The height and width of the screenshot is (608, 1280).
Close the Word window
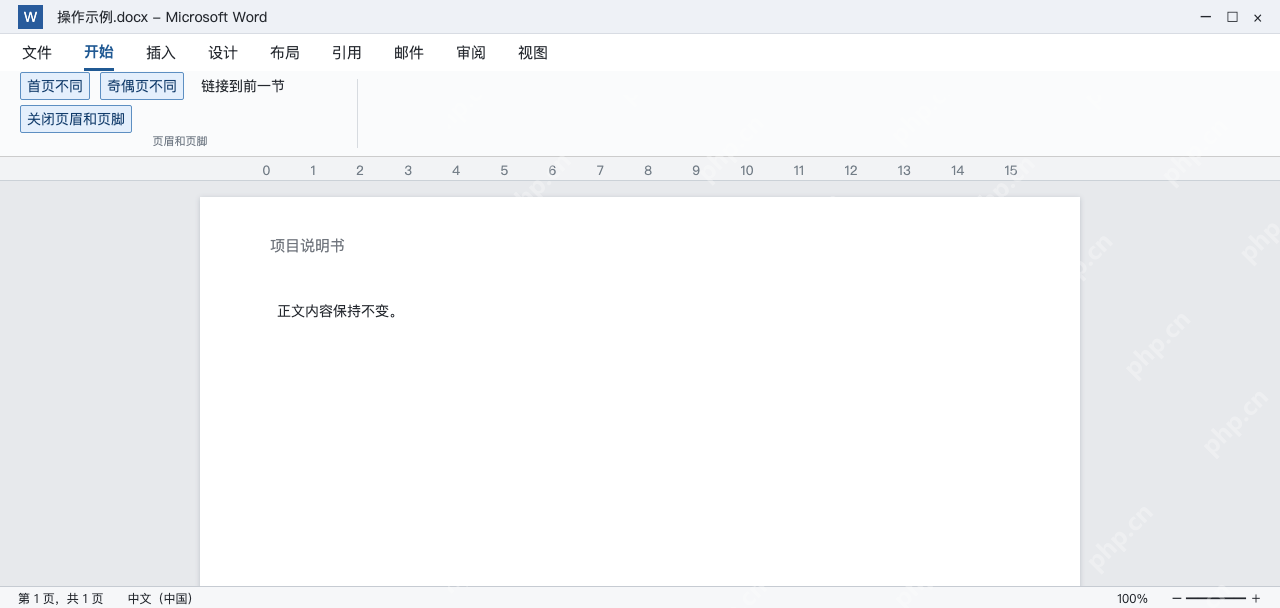[1258, 17]
